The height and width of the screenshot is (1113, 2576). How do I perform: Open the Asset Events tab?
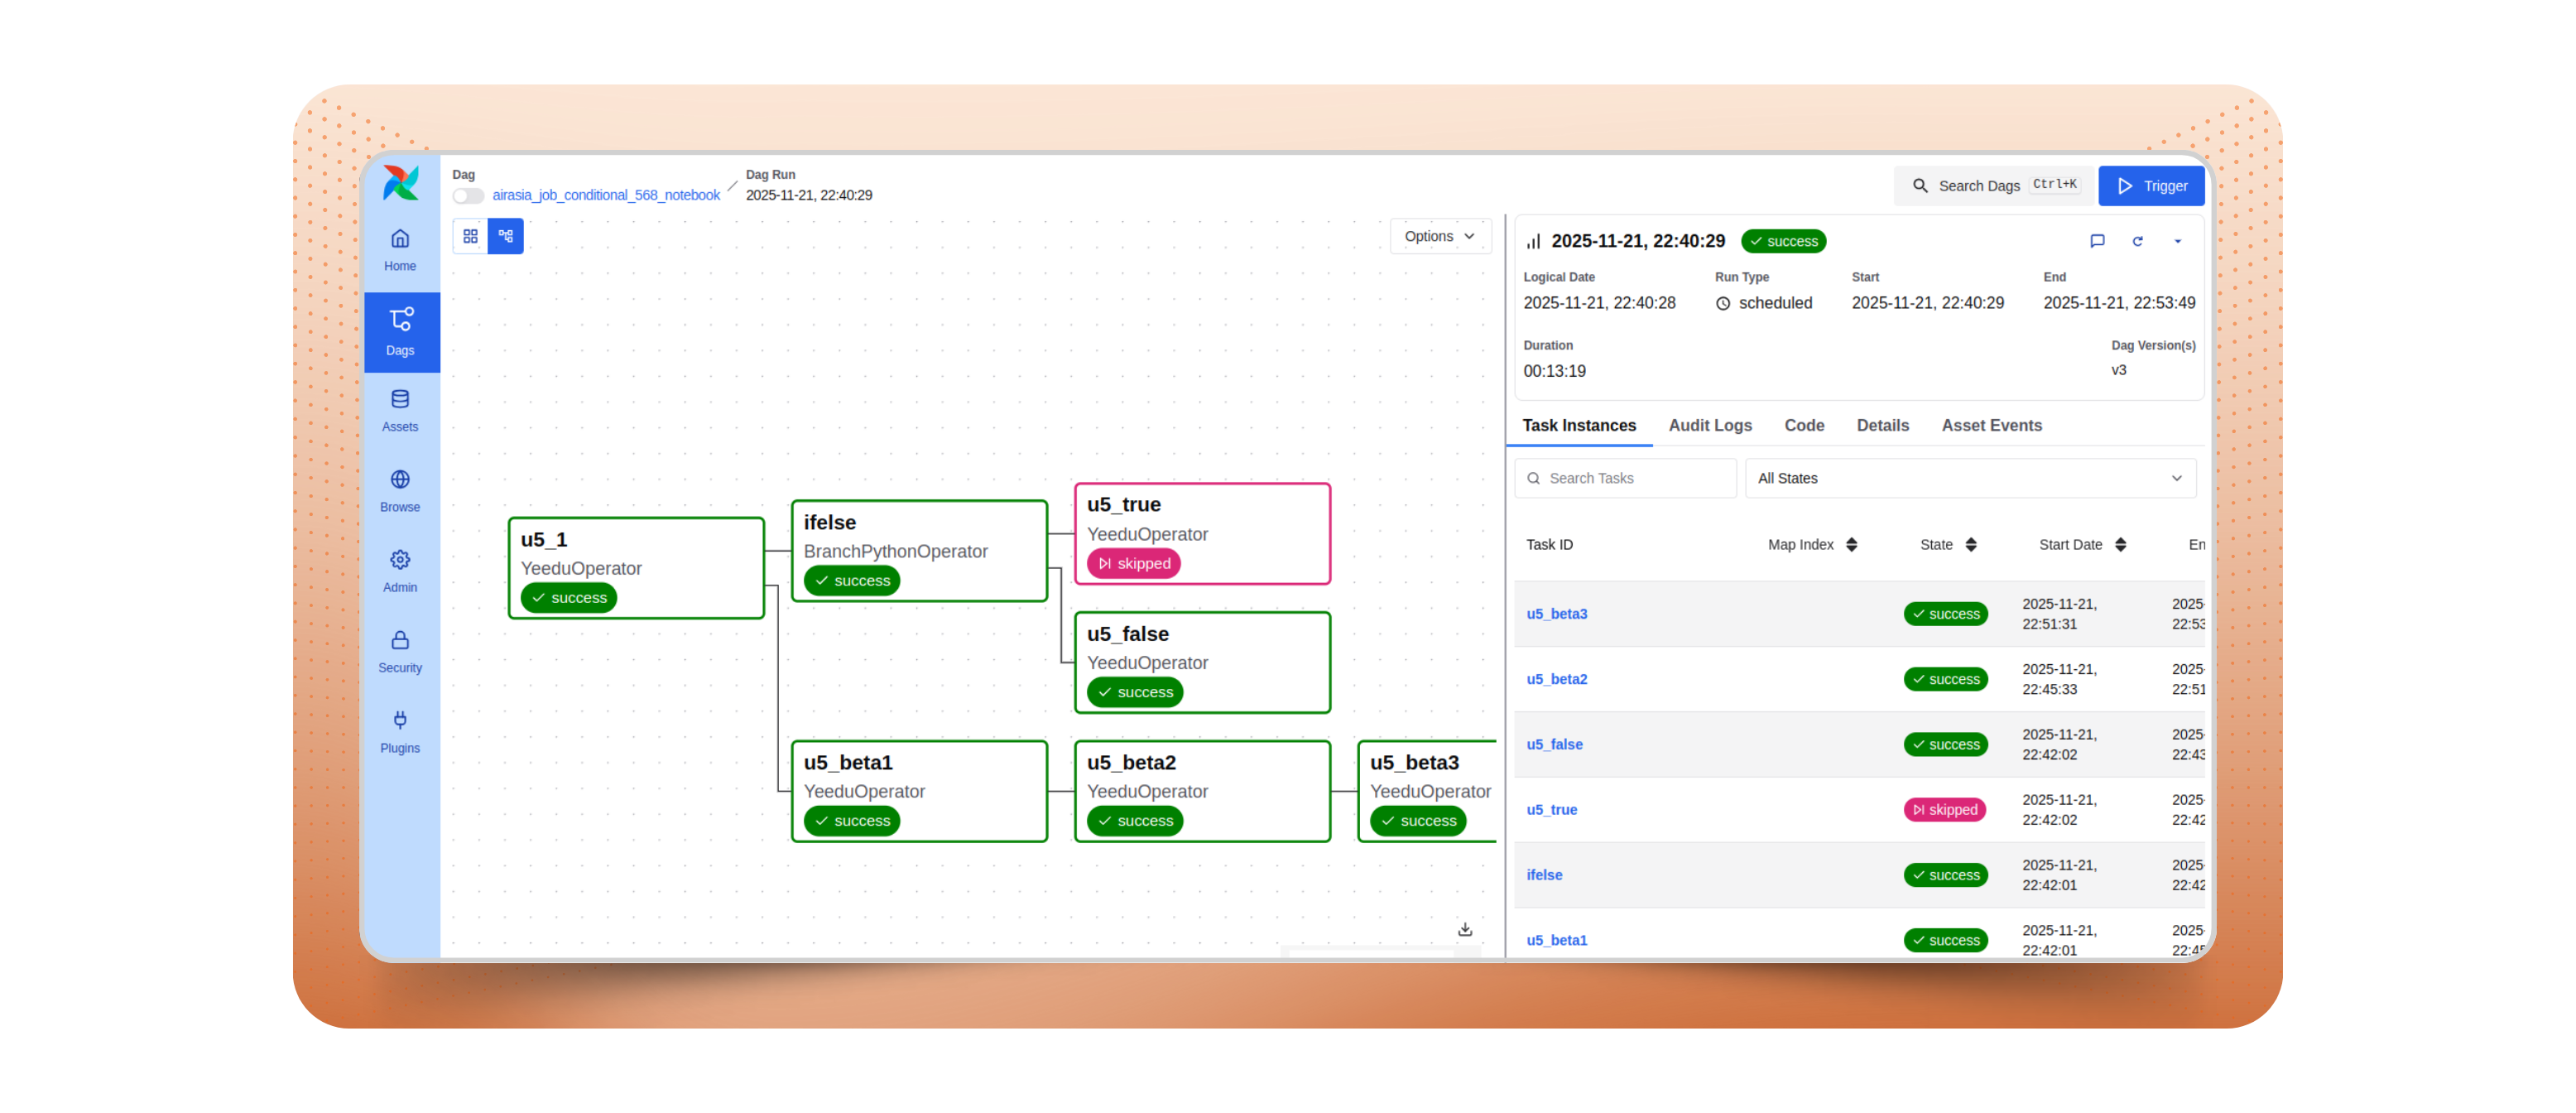pyautogui.click(x=1991, y=425)
